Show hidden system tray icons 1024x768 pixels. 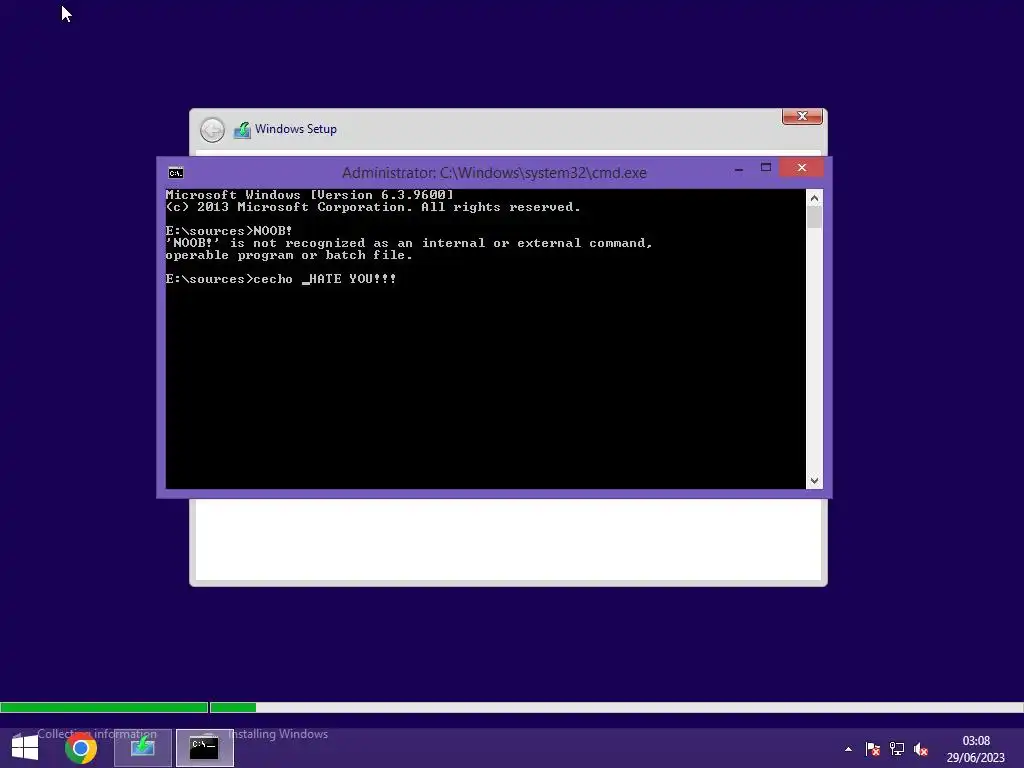pyautogui.click(x=848, y=749)
